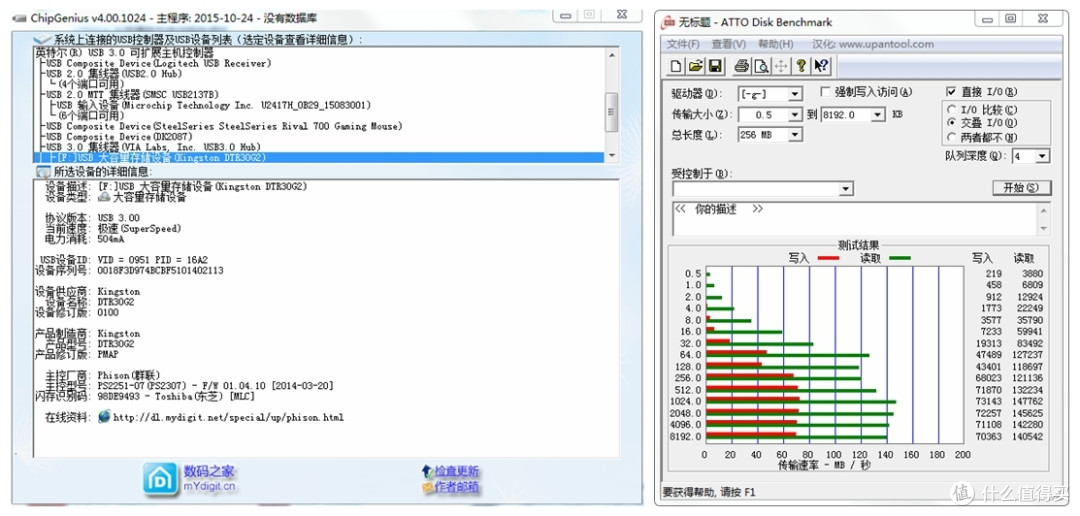Uncheck the 直接 I/O checkbox
1080x516 pixels.
pyautogui.click(x=951, y=92)
